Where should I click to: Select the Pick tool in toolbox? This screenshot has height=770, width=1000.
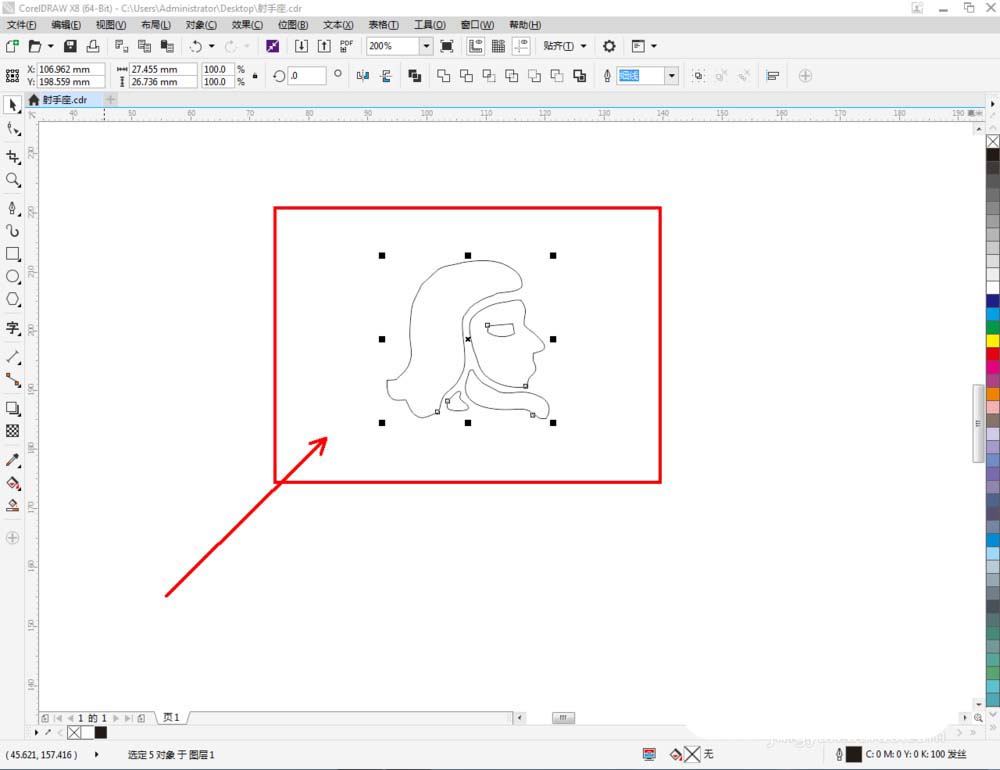(12, 105)
